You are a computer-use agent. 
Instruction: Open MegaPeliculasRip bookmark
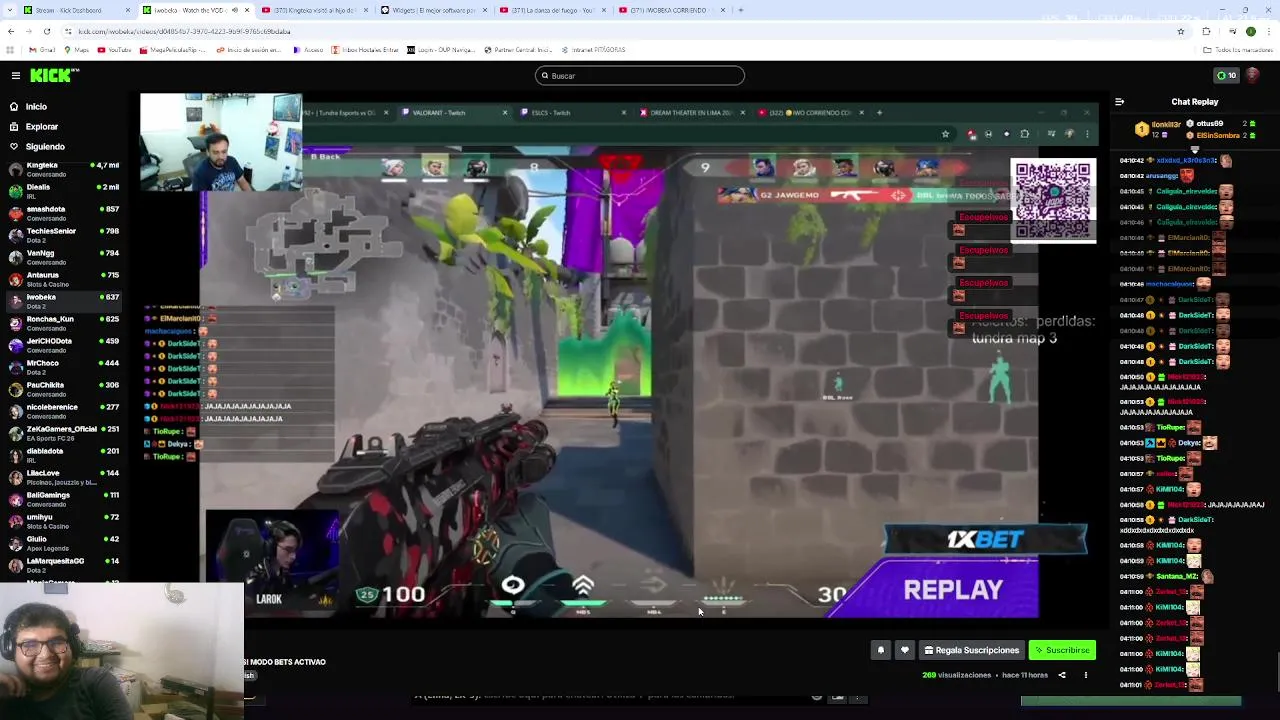pos(171,50)
